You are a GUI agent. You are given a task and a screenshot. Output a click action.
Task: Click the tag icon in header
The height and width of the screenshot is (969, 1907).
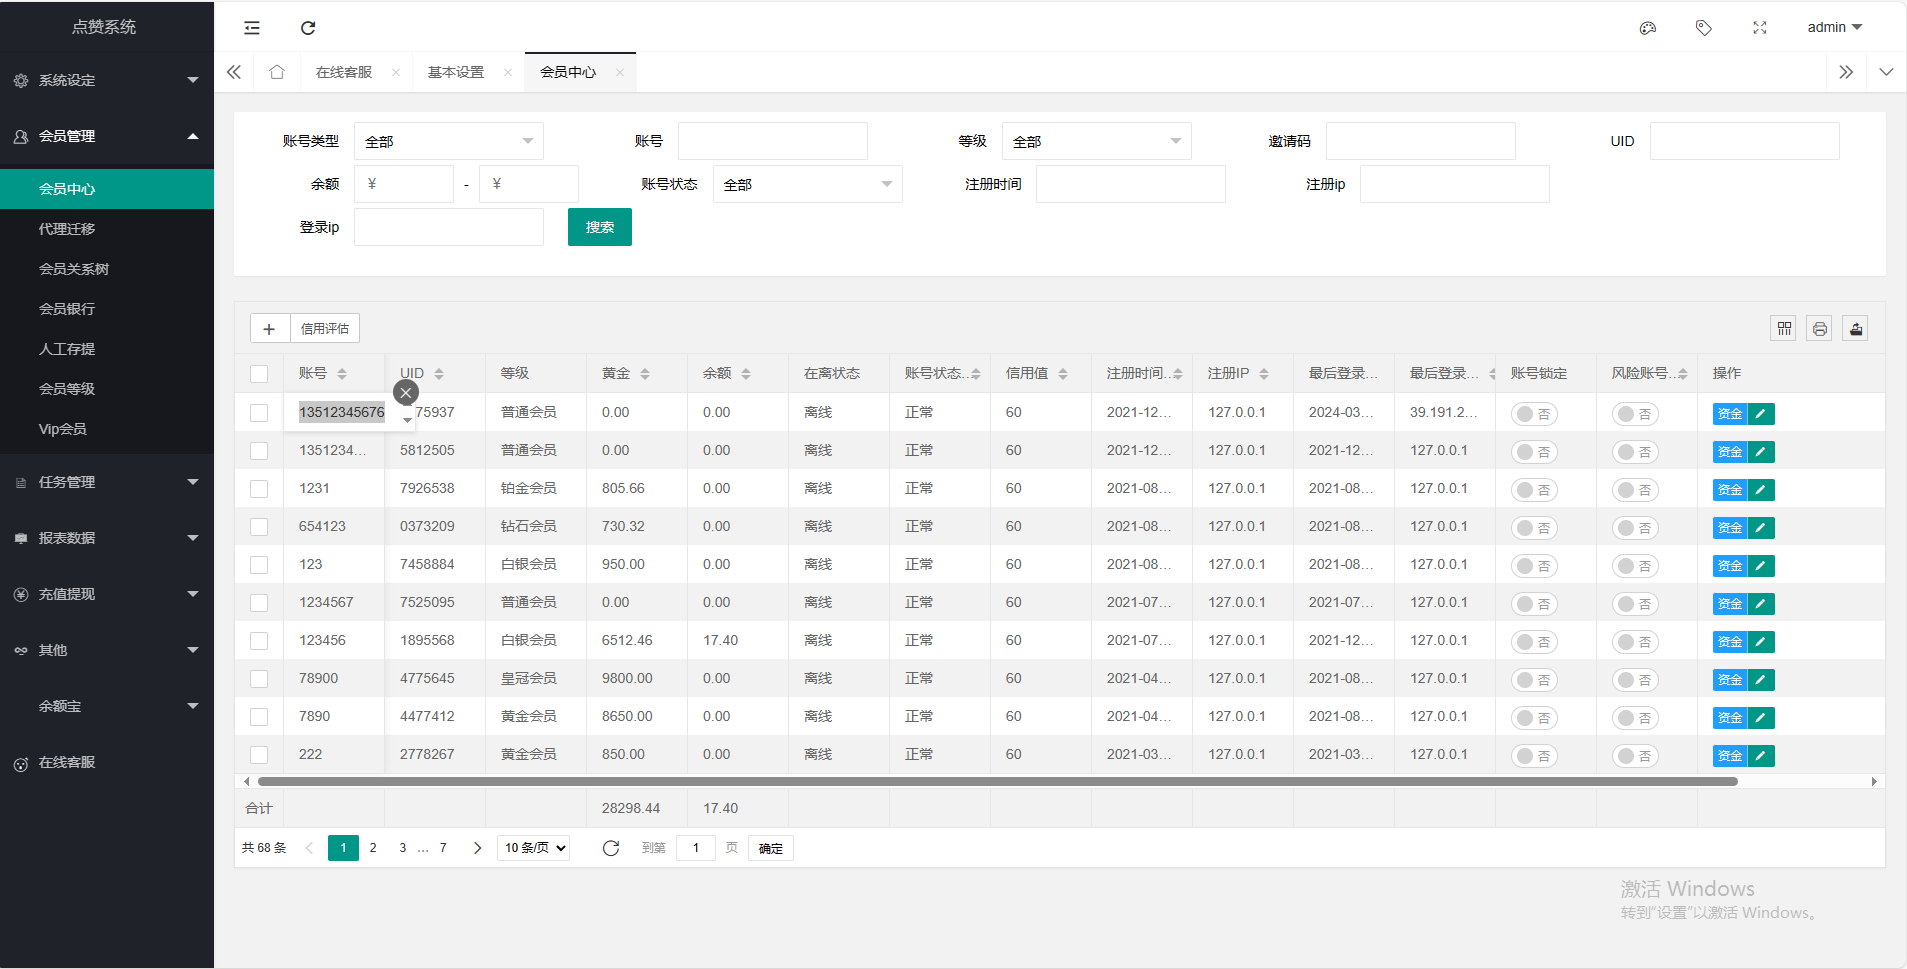coord(1704,28)
